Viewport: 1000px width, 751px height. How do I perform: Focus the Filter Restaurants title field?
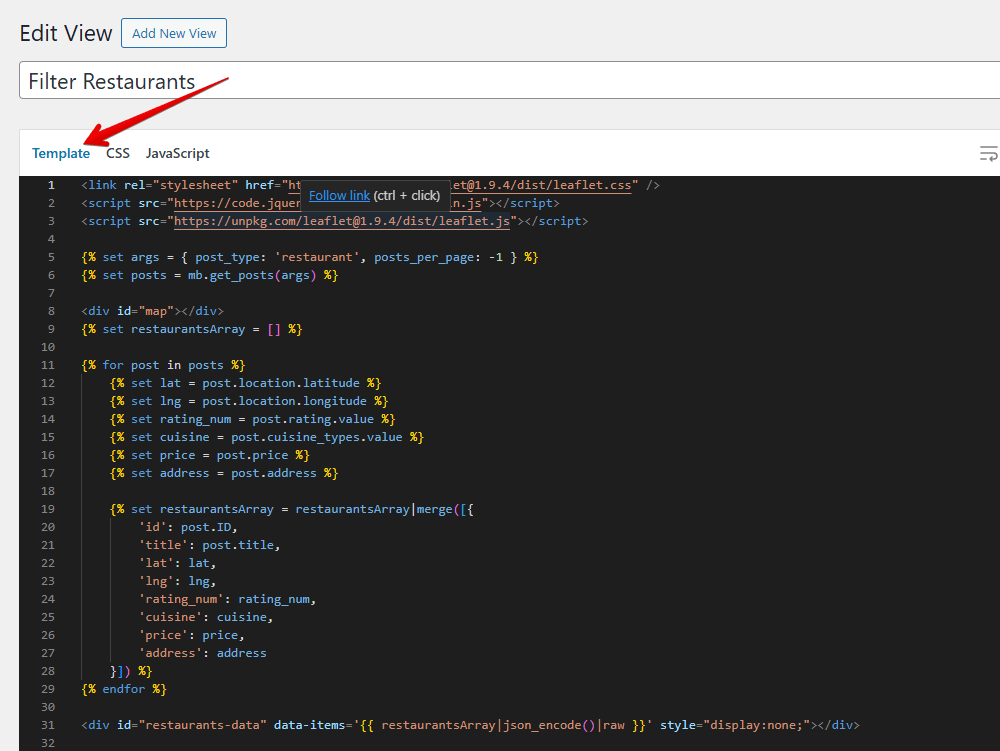tap(500, 81)
